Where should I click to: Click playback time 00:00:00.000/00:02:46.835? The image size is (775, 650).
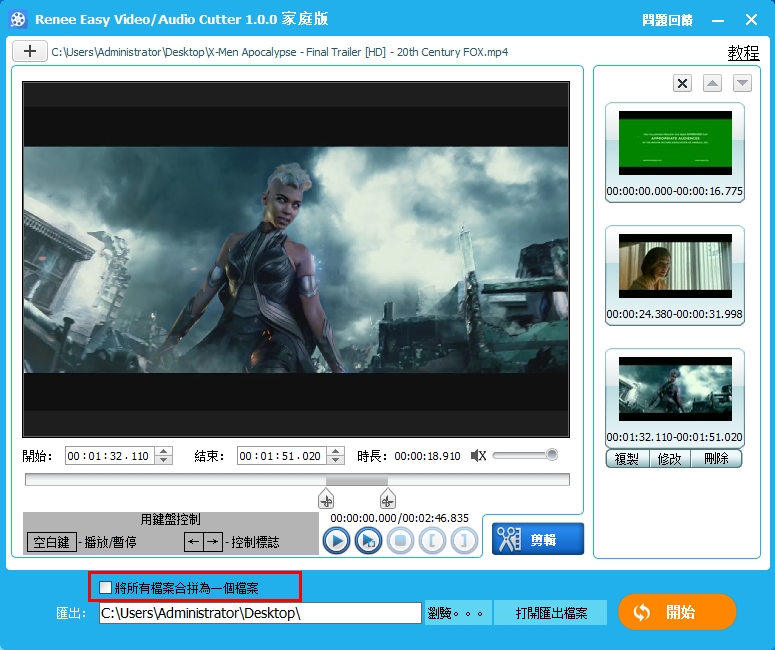[x=399, y=518]
